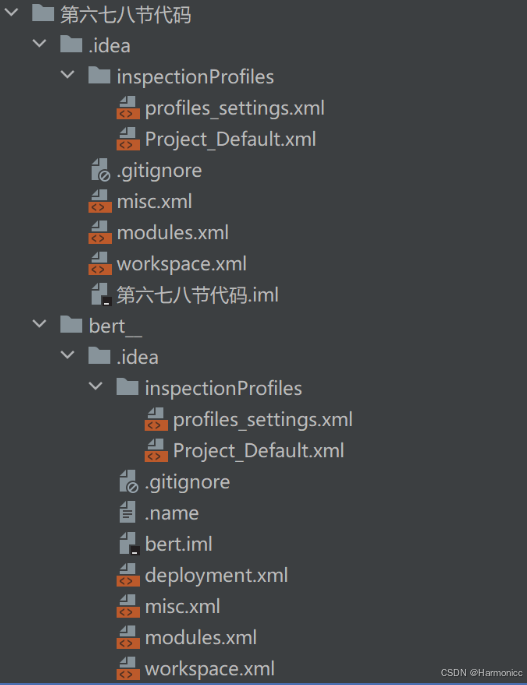527x685 pixels.
Task: Click XML icon of Project_Default.xml inside bert__
Action: tap(156, 450)
